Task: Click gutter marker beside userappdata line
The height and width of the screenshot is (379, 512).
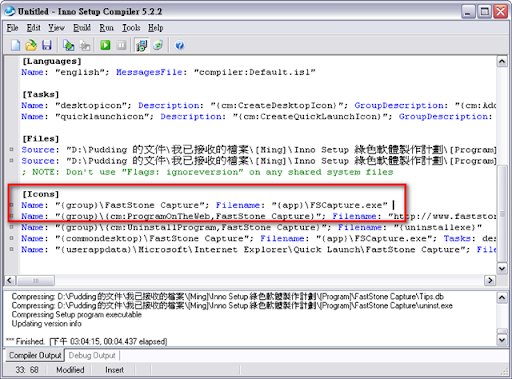Action: pyautogui.click(x=11, y=249)
